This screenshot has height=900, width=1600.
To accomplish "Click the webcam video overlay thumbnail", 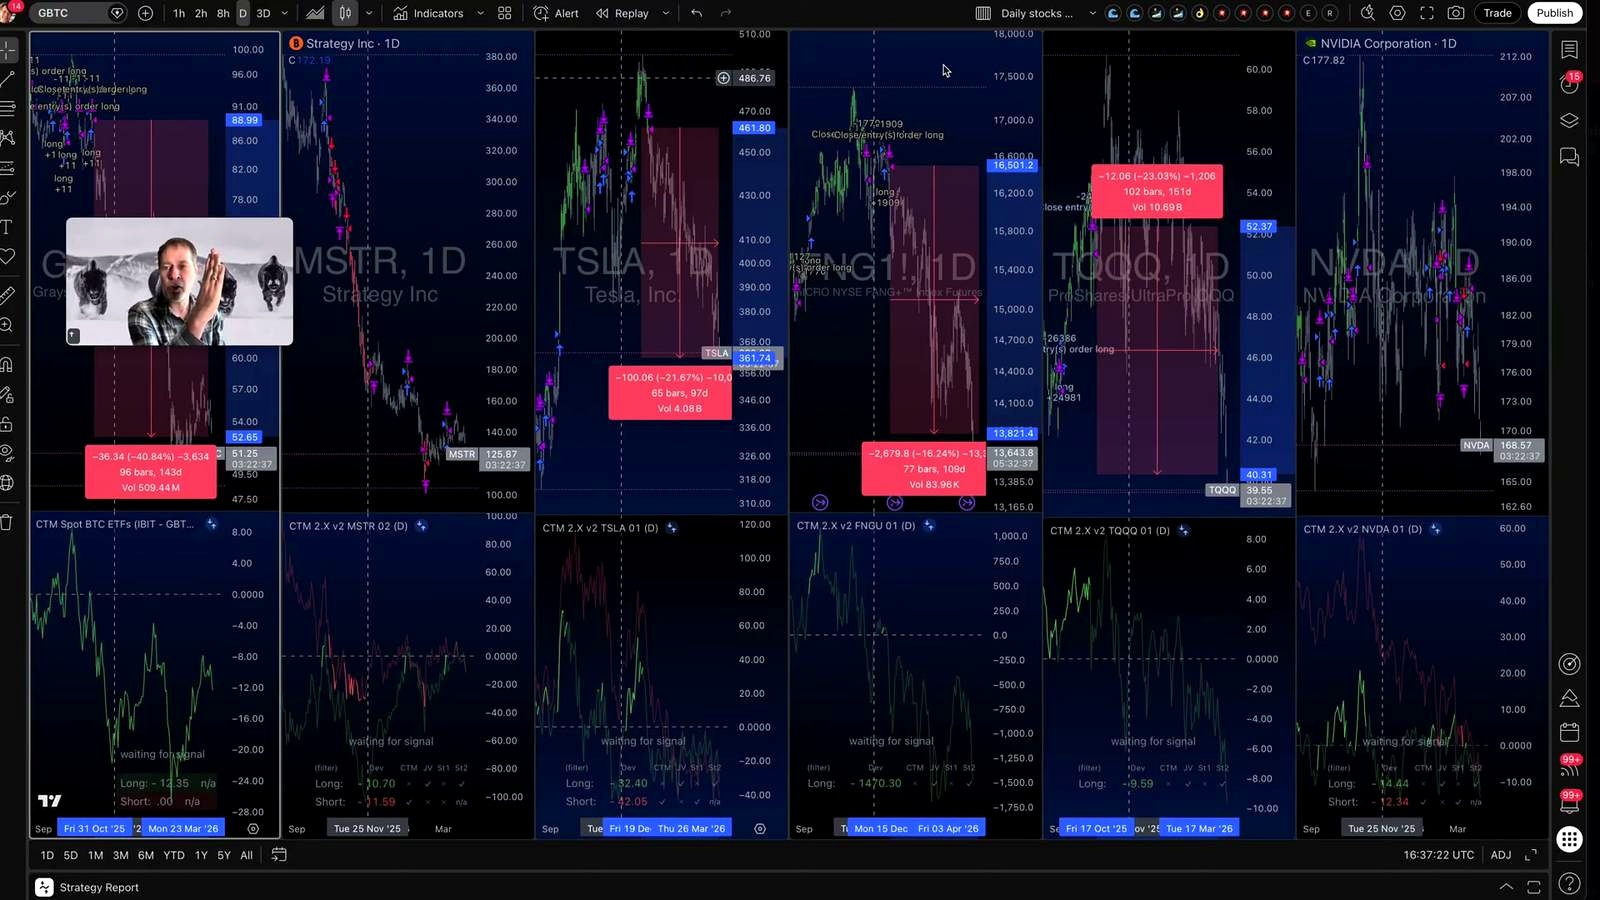I will click(x=180, y=282).
